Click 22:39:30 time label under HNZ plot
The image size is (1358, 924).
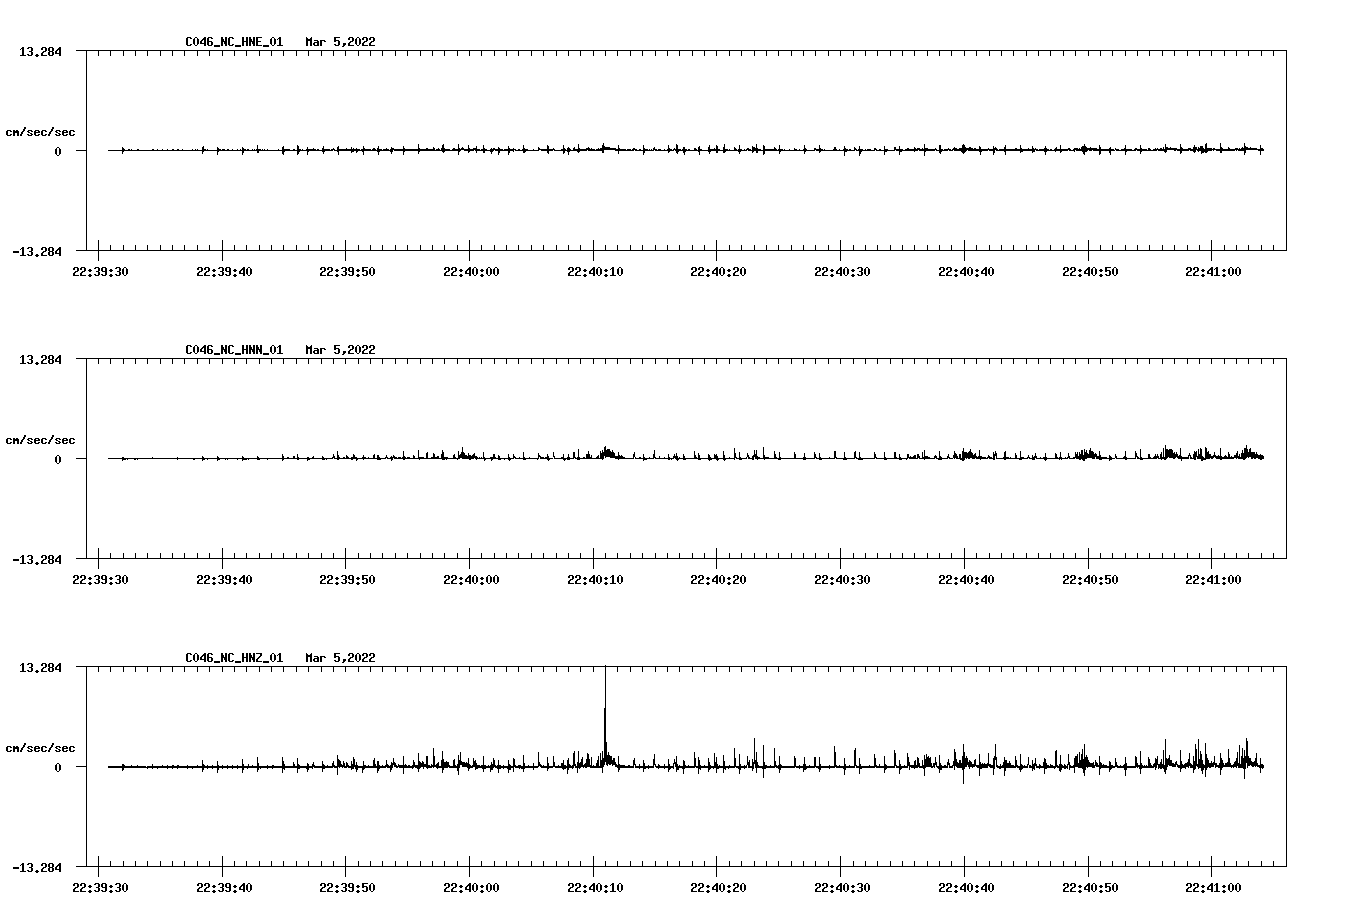click(99, 887)
